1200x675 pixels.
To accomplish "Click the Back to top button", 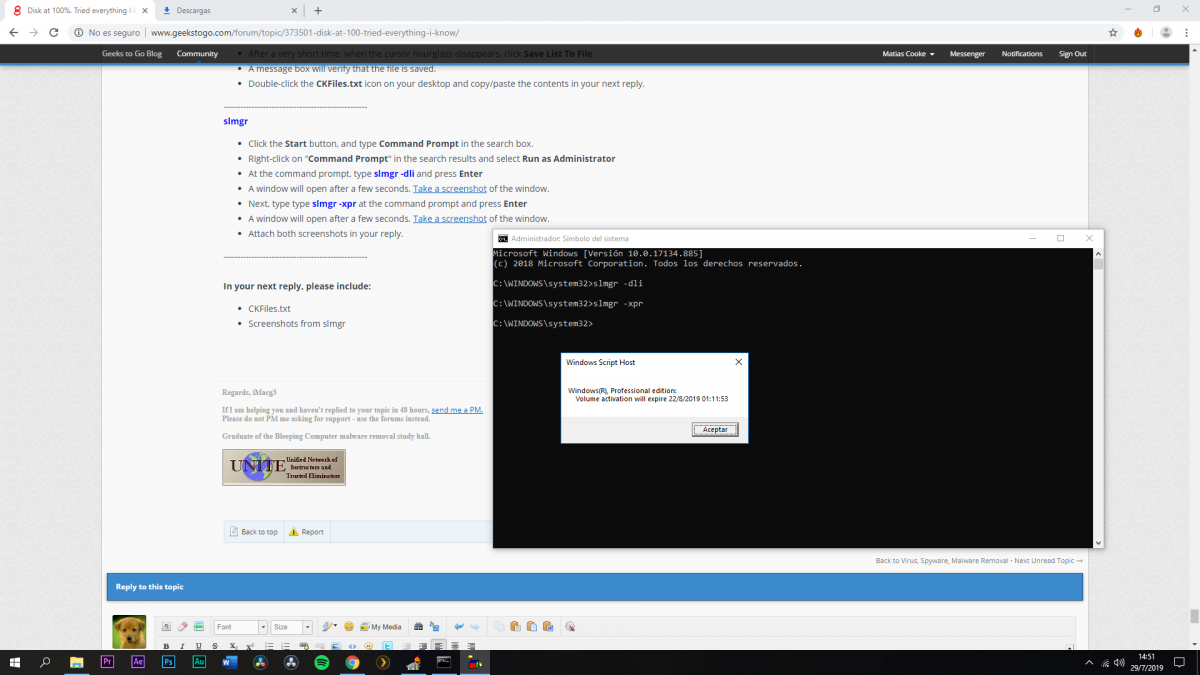I will tap(254, 532).
